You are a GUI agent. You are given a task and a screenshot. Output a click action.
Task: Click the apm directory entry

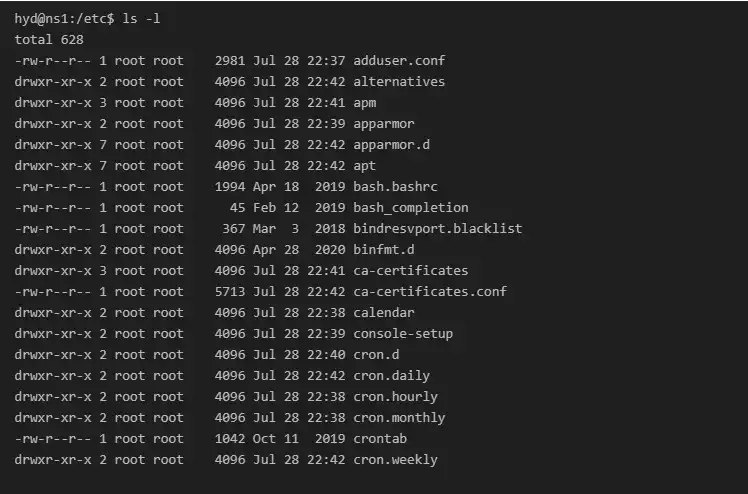[364, 102]
